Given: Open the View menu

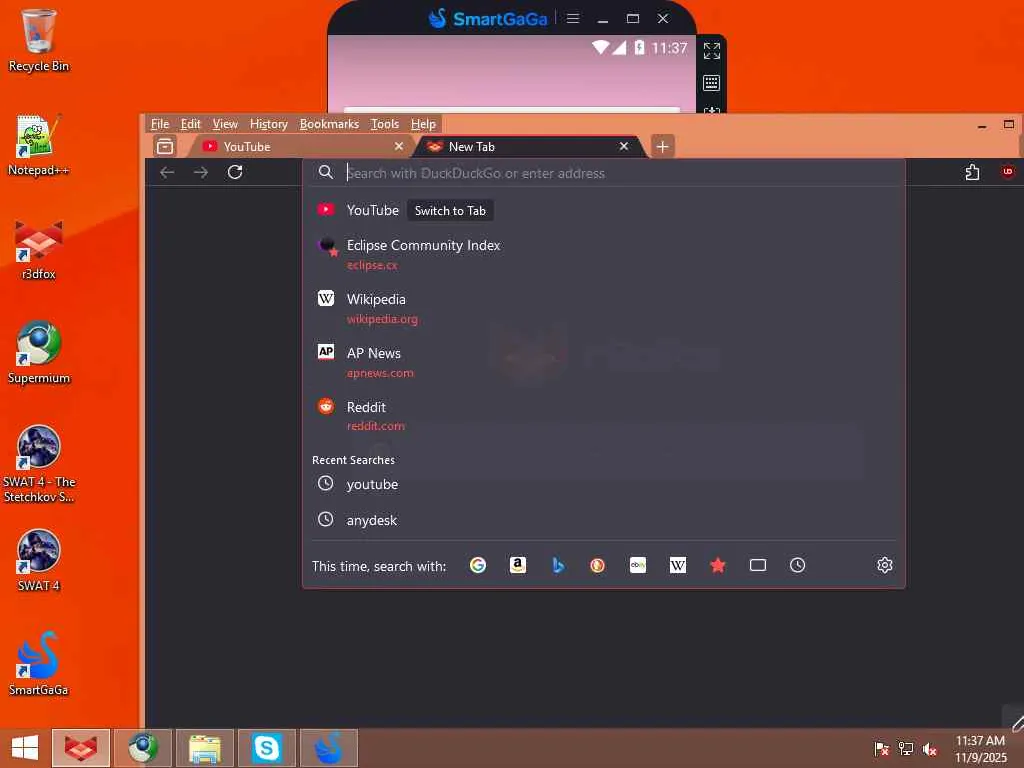Looking at the screenshot, I should 225,123.
